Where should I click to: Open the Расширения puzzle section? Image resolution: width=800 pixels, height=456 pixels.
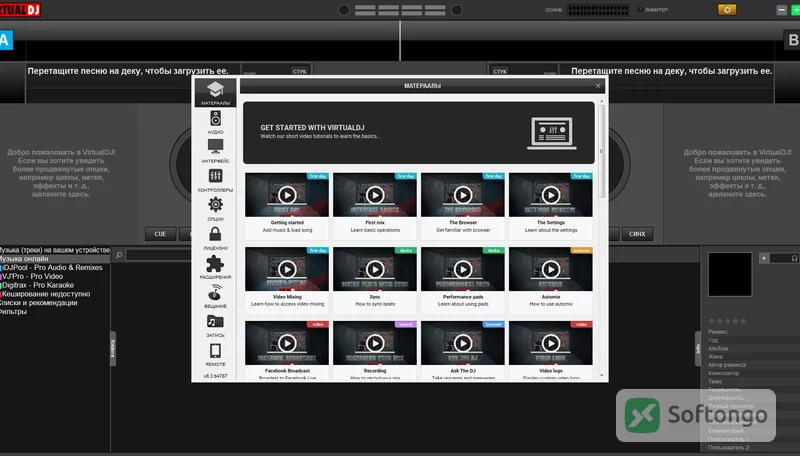pyautogui.click(x=215, y=267)
